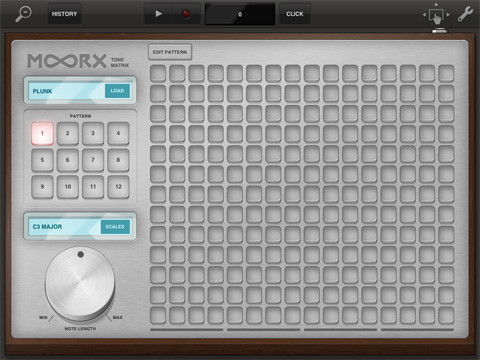Select pattern 1
Screen dimensions: 480x360
[42, 133]
